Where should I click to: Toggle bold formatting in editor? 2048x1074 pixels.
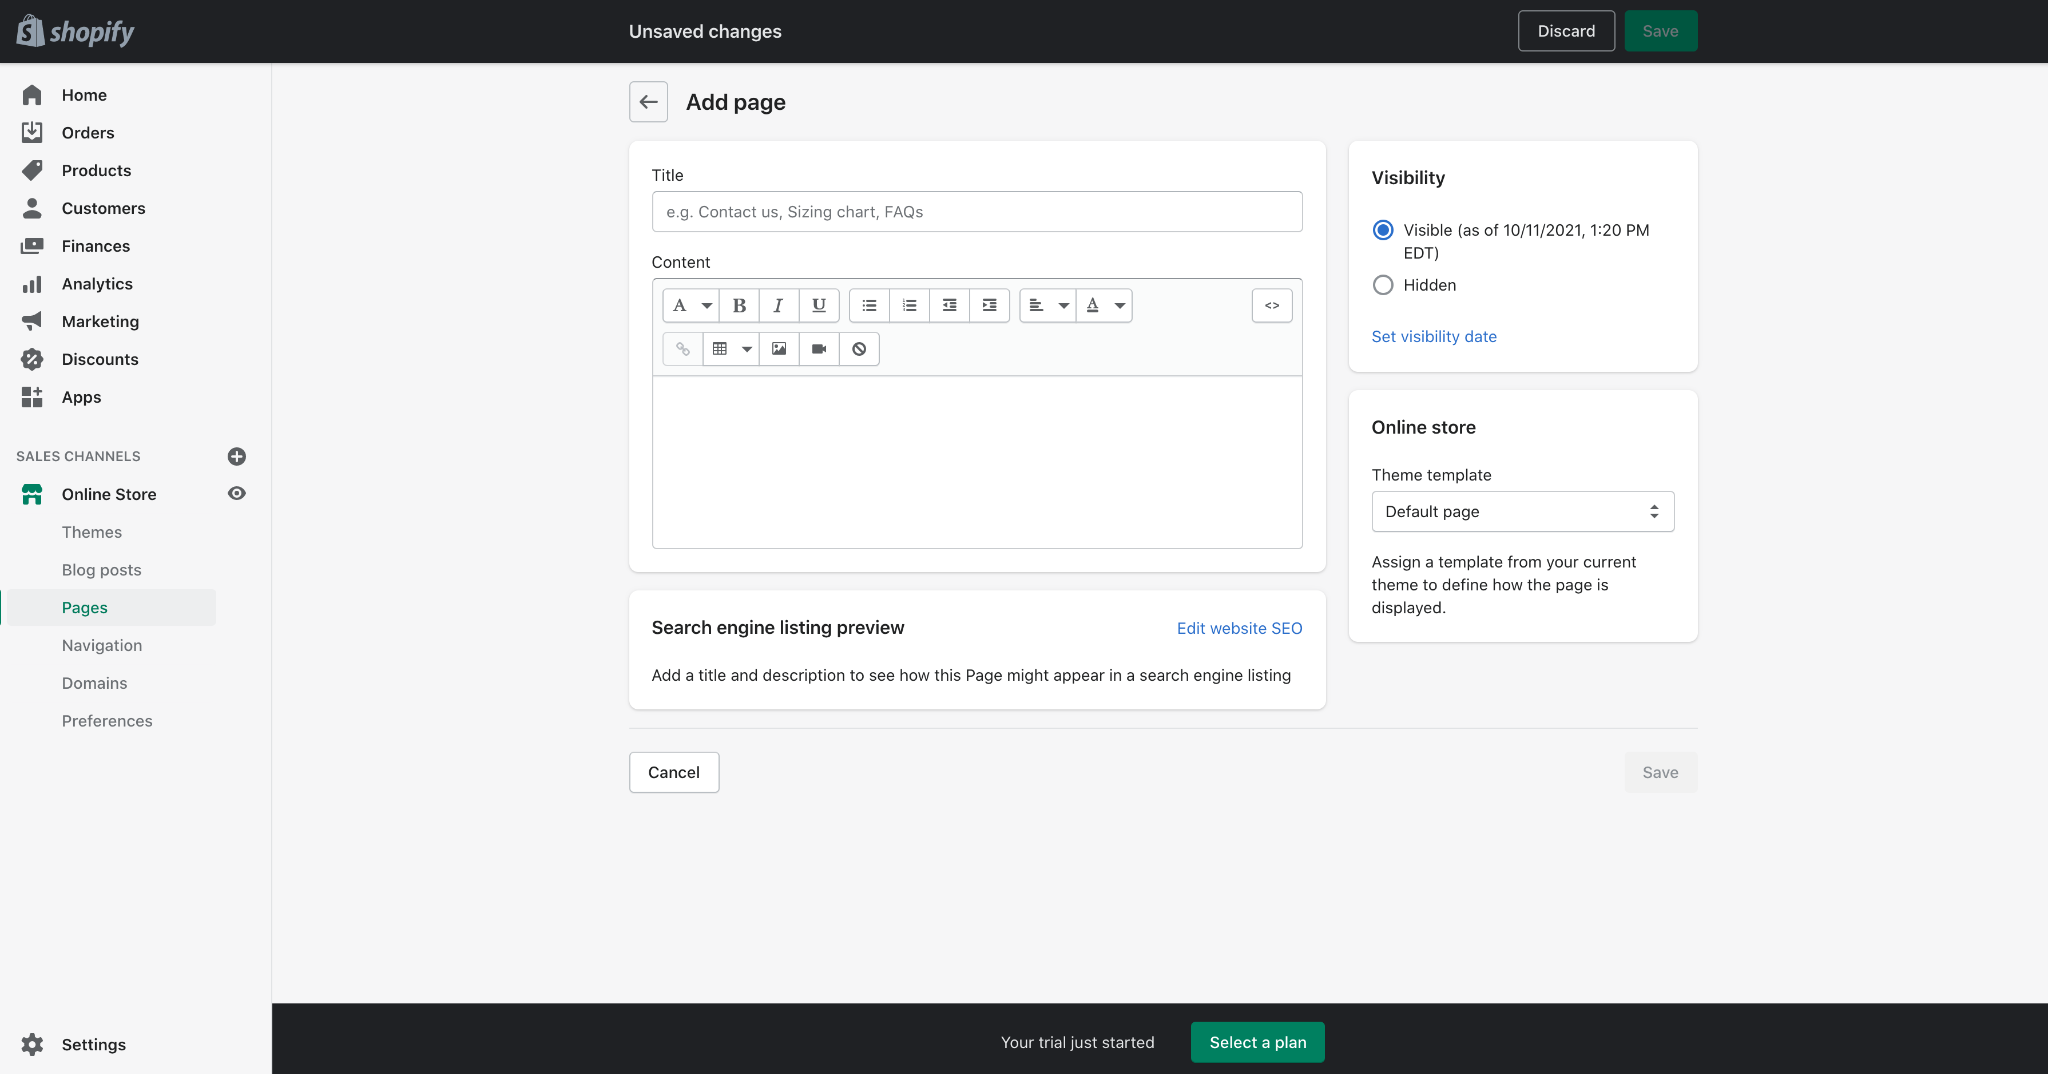(x=739, y=306)
